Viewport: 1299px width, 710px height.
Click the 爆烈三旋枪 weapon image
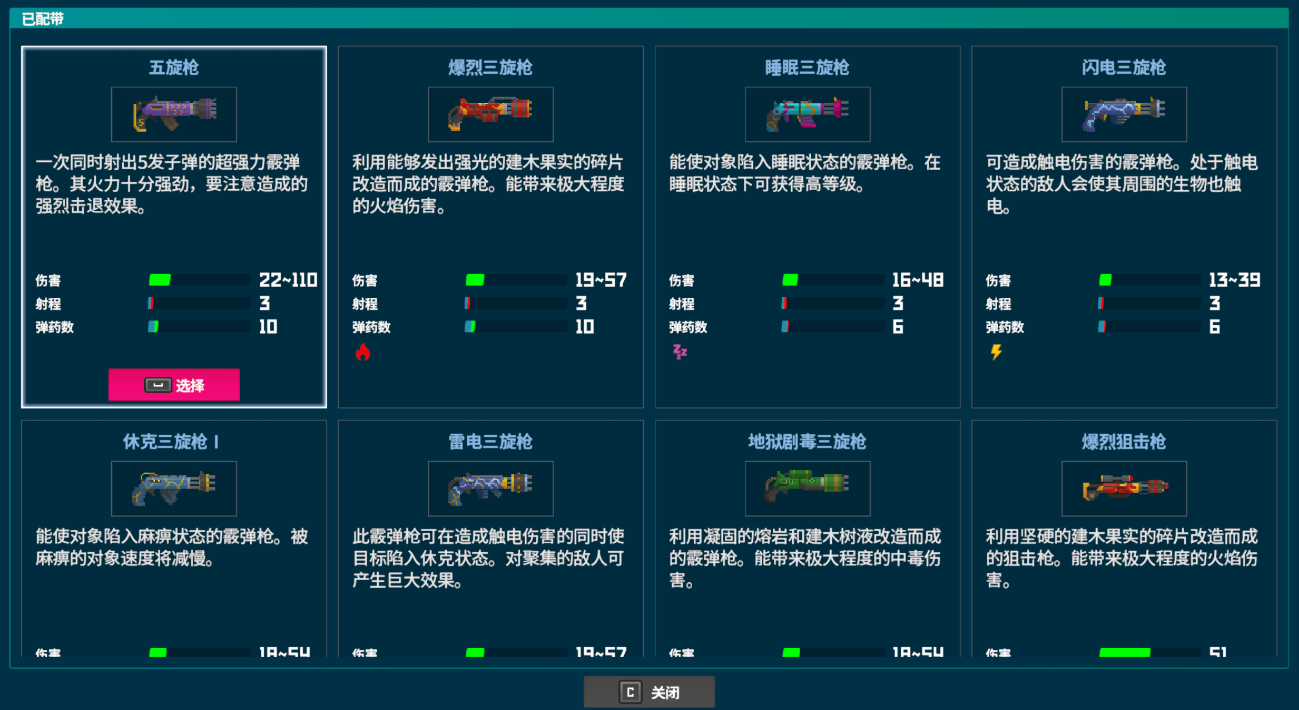(x=490, y=113)
